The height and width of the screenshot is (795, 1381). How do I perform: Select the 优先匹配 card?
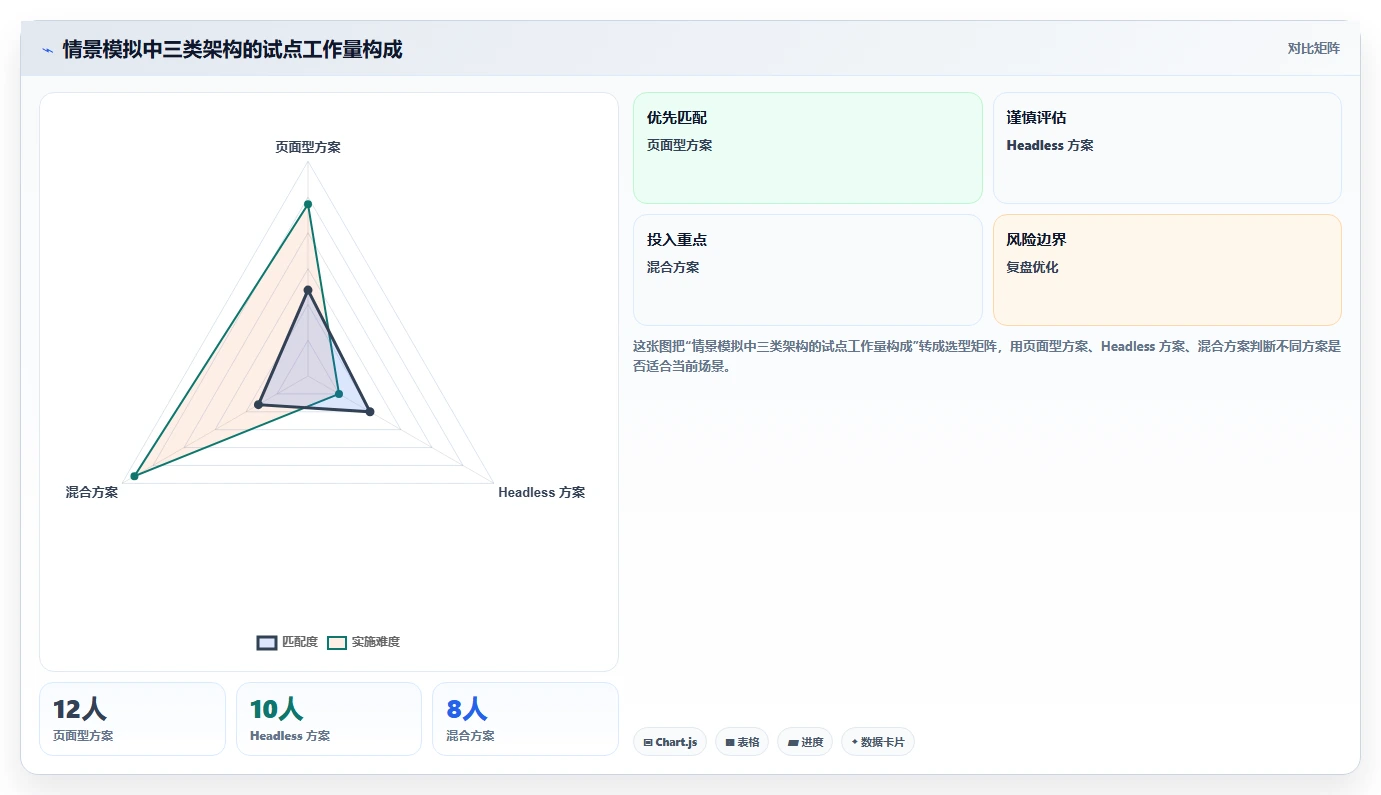pos(808,148)
